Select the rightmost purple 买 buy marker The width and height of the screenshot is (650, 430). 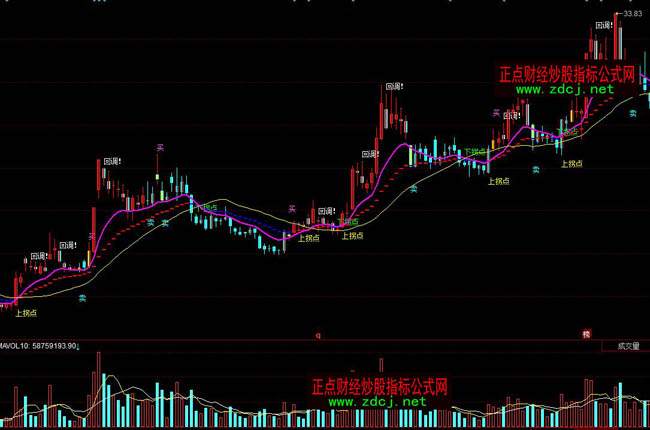click(496, 113)
